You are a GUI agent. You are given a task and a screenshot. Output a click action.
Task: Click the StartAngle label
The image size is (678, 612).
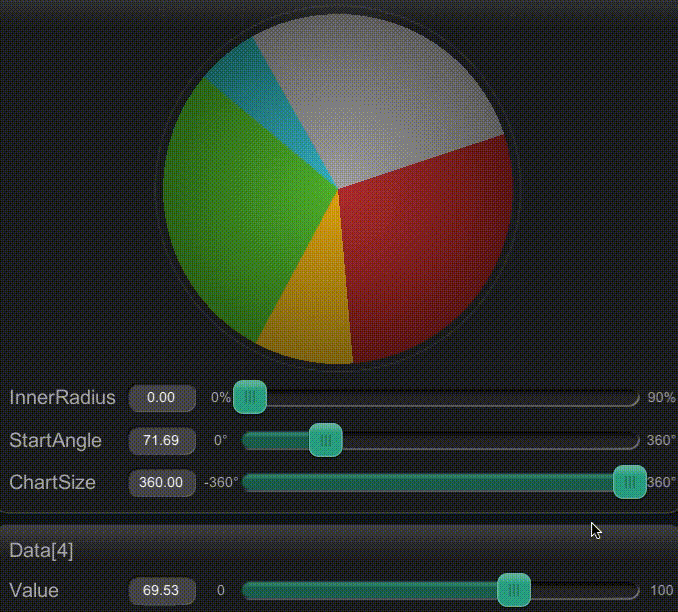(55, 440)
